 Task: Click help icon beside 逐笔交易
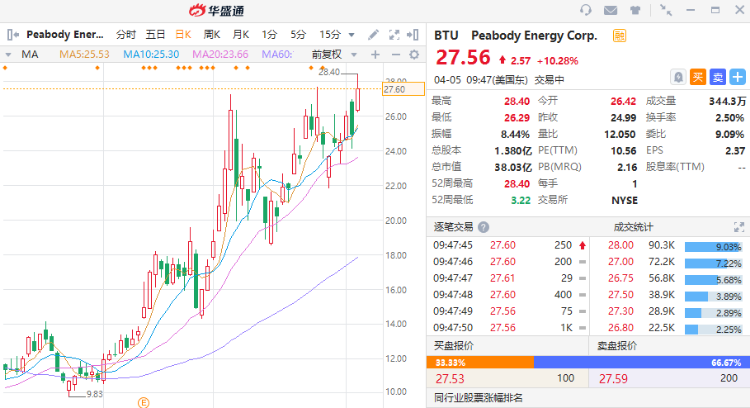click(484, 227)
